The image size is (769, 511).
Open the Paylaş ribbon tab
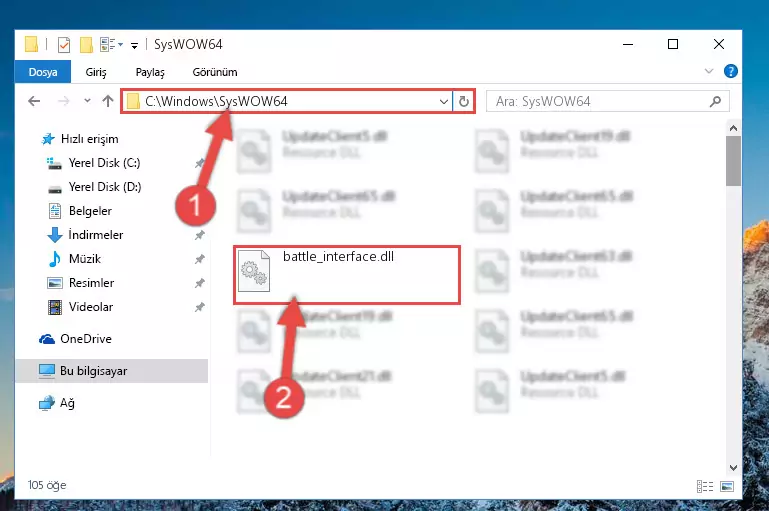coord(150,72)
